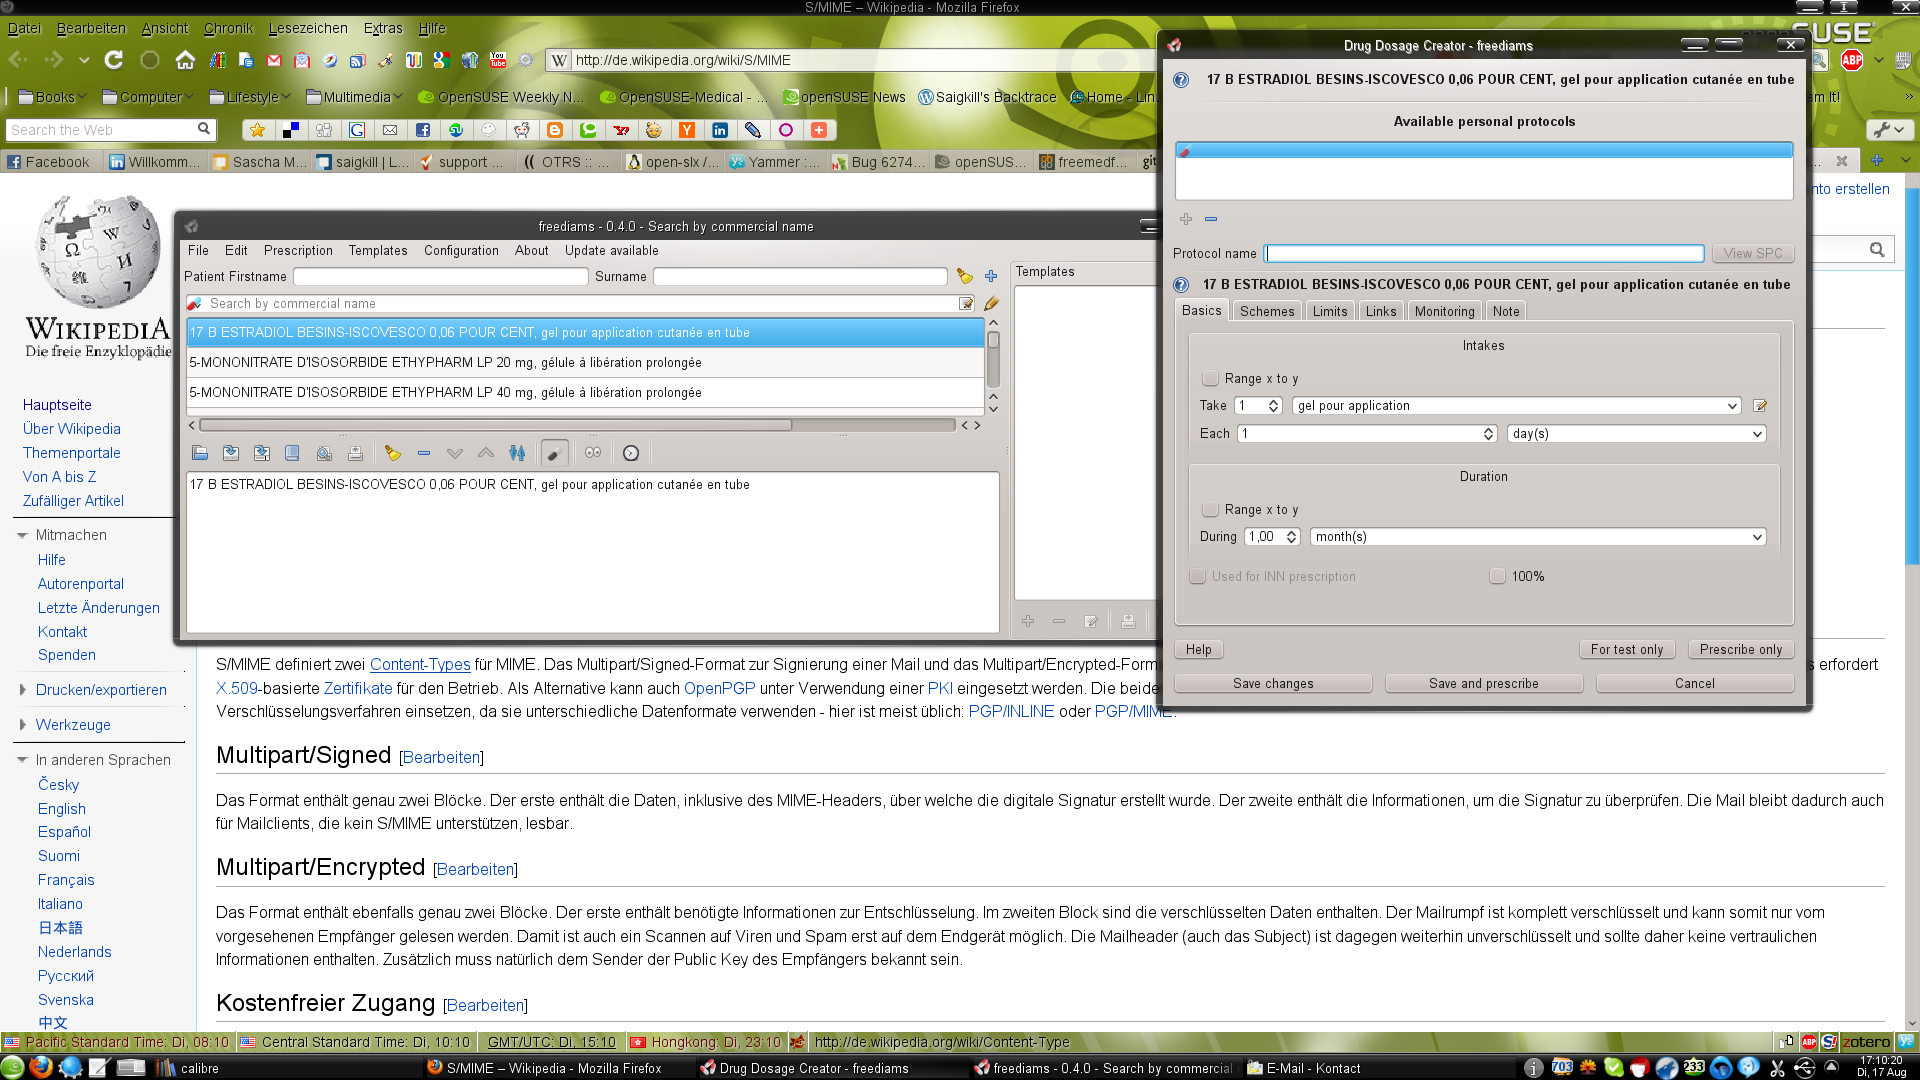Viewport: 1920px width, 1080px height.
Task: Open the Prescription menu
Action: (x=298, y=251)
